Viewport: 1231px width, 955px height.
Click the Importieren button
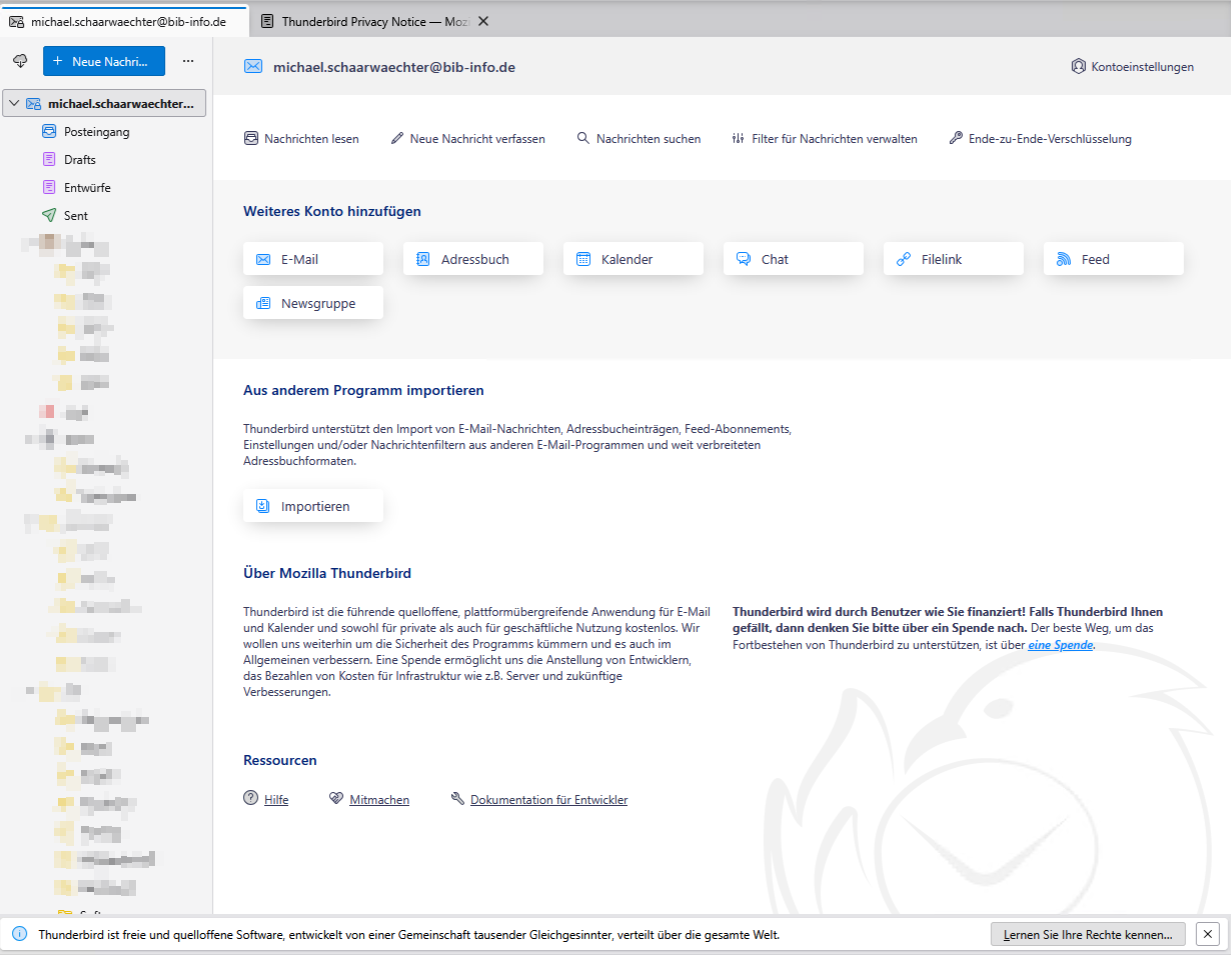pos(313,506)
